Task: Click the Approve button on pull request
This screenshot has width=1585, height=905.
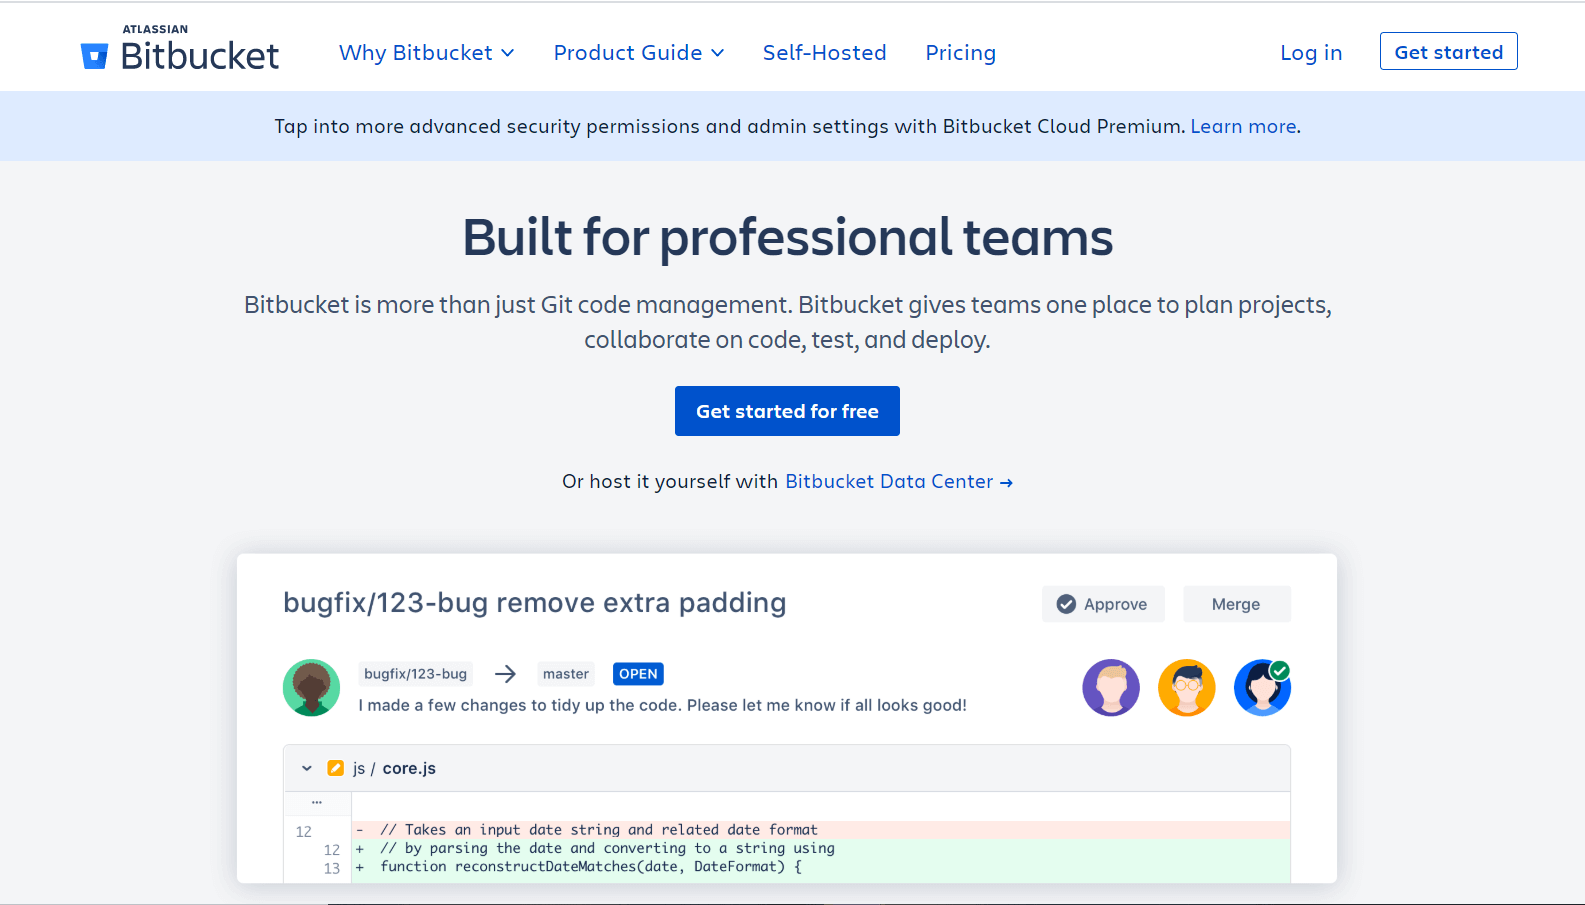Action: tap(1103, 604)
